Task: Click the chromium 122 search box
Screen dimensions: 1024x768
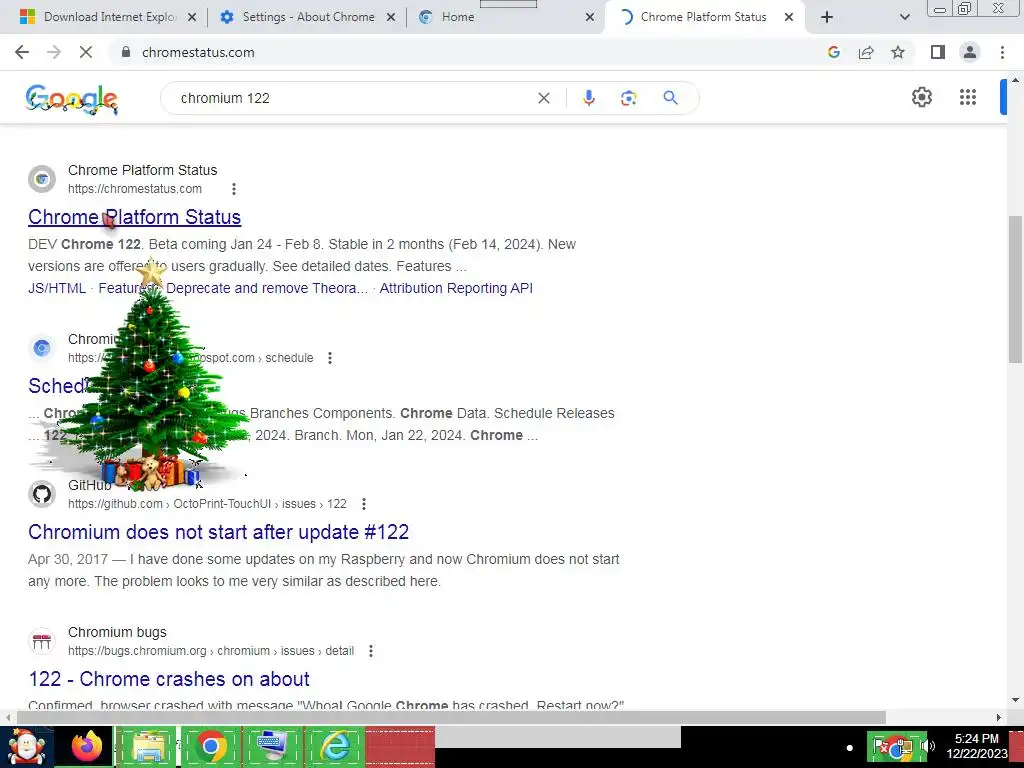Action: pos(353,98)
